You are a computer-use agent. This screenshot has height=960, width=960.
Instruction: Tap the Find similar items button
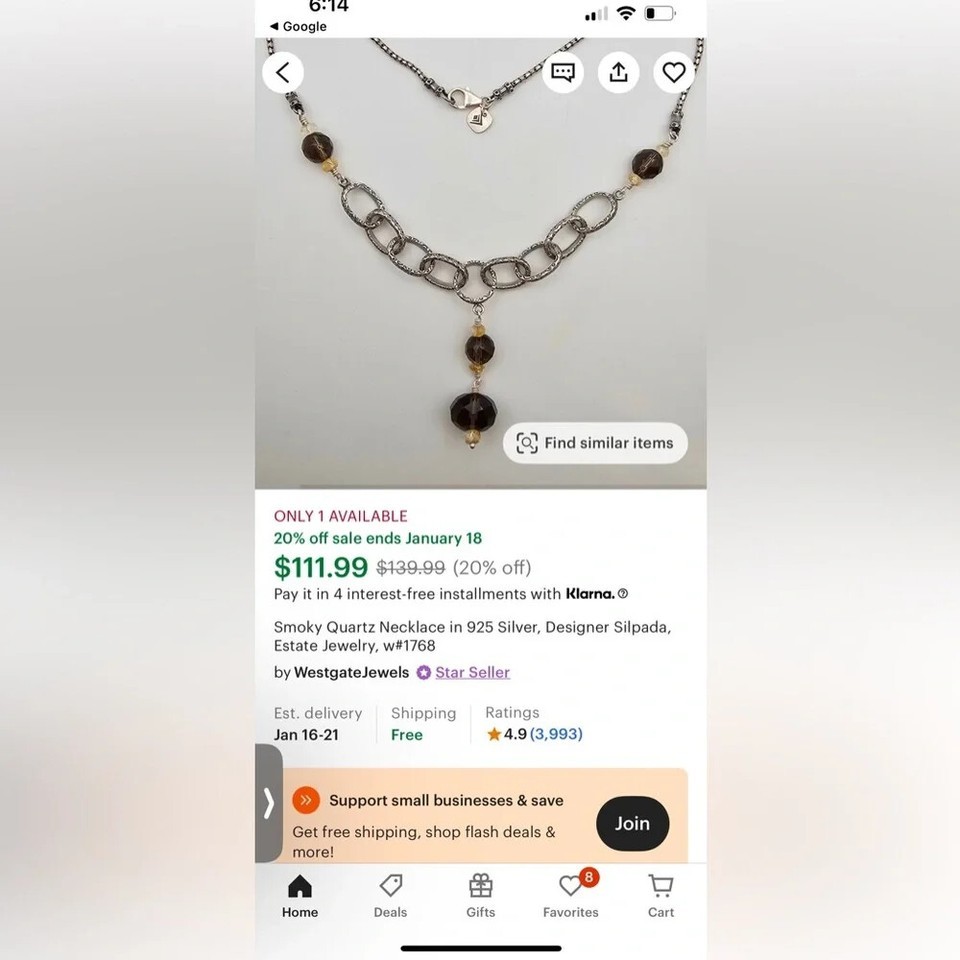595,443
